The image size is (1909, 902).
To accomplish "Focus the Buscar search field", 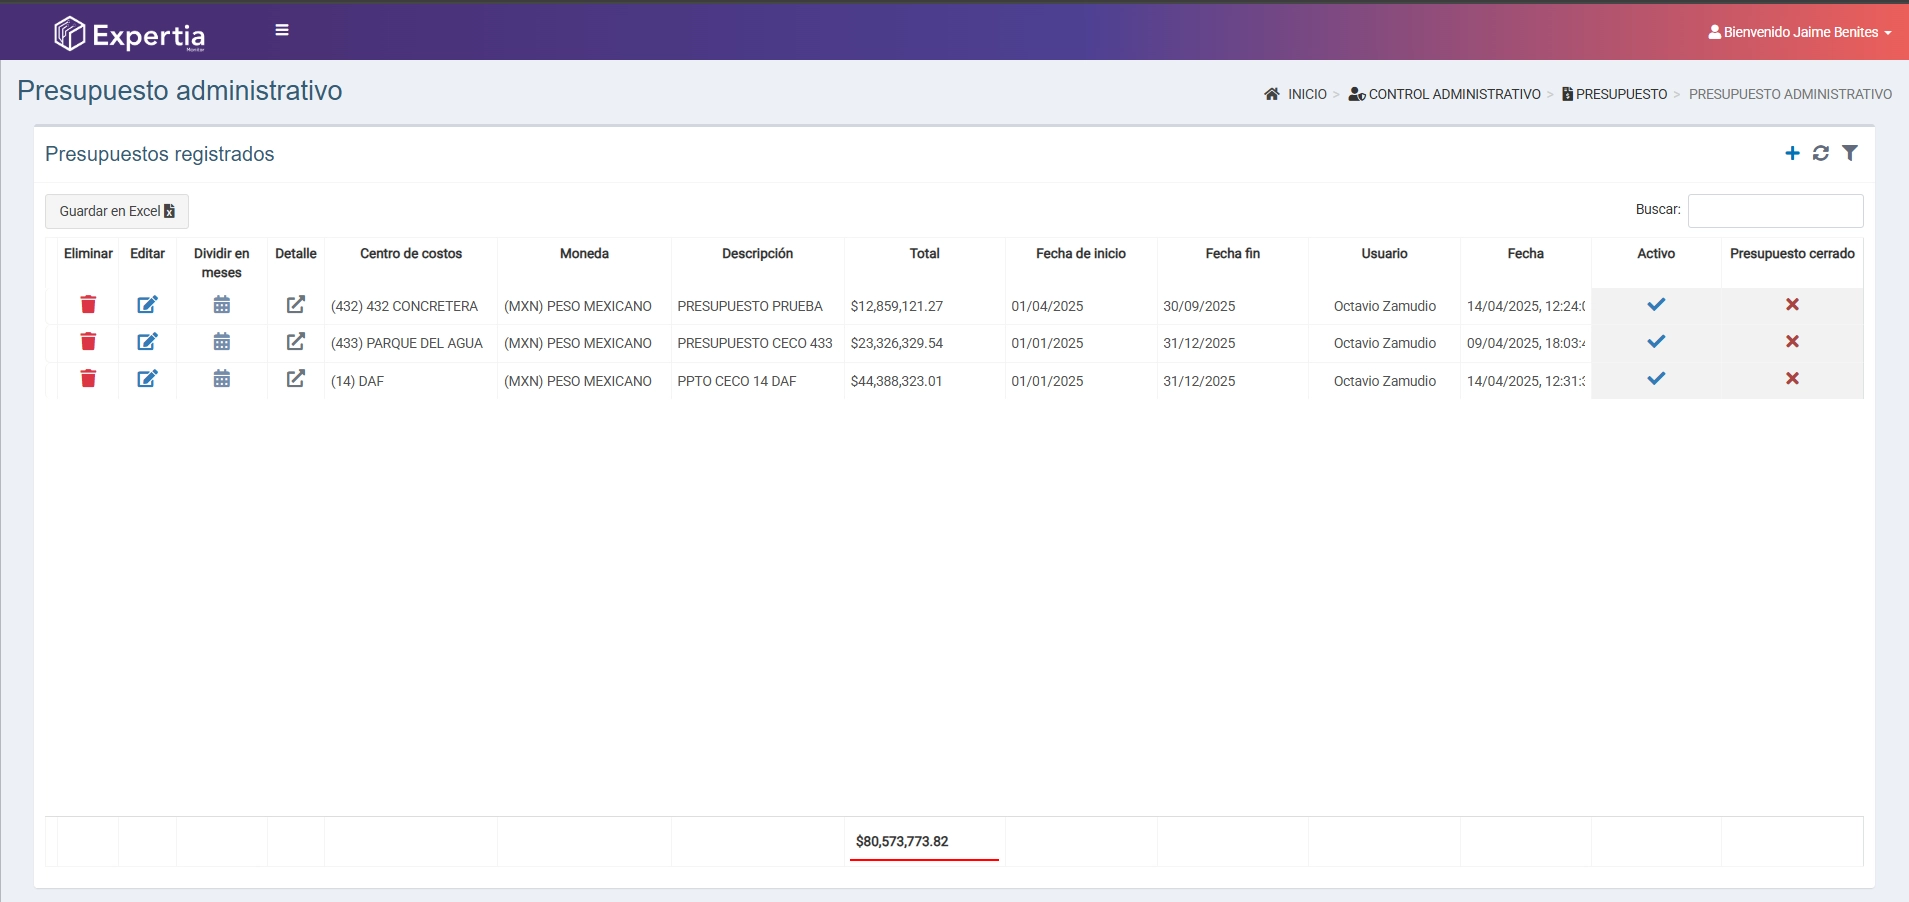I will point(1775,211).
